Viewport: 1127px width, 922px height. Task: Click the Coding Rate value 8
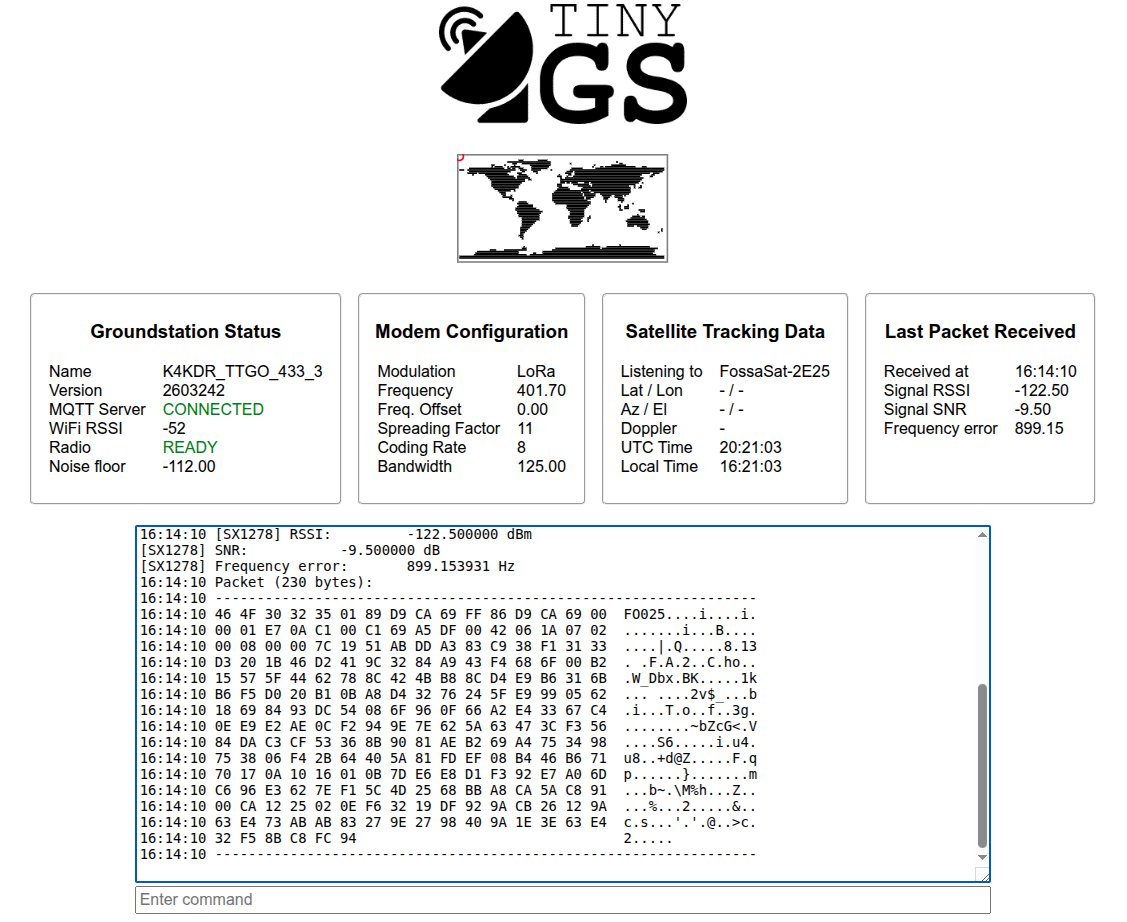click(x=521, y=448)
